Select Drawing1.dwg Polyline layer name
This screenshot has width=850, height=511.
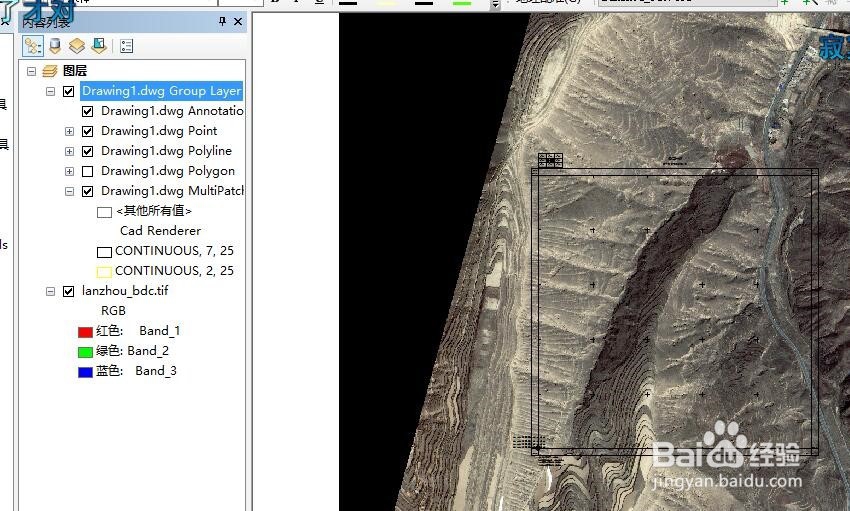point(166,151)
